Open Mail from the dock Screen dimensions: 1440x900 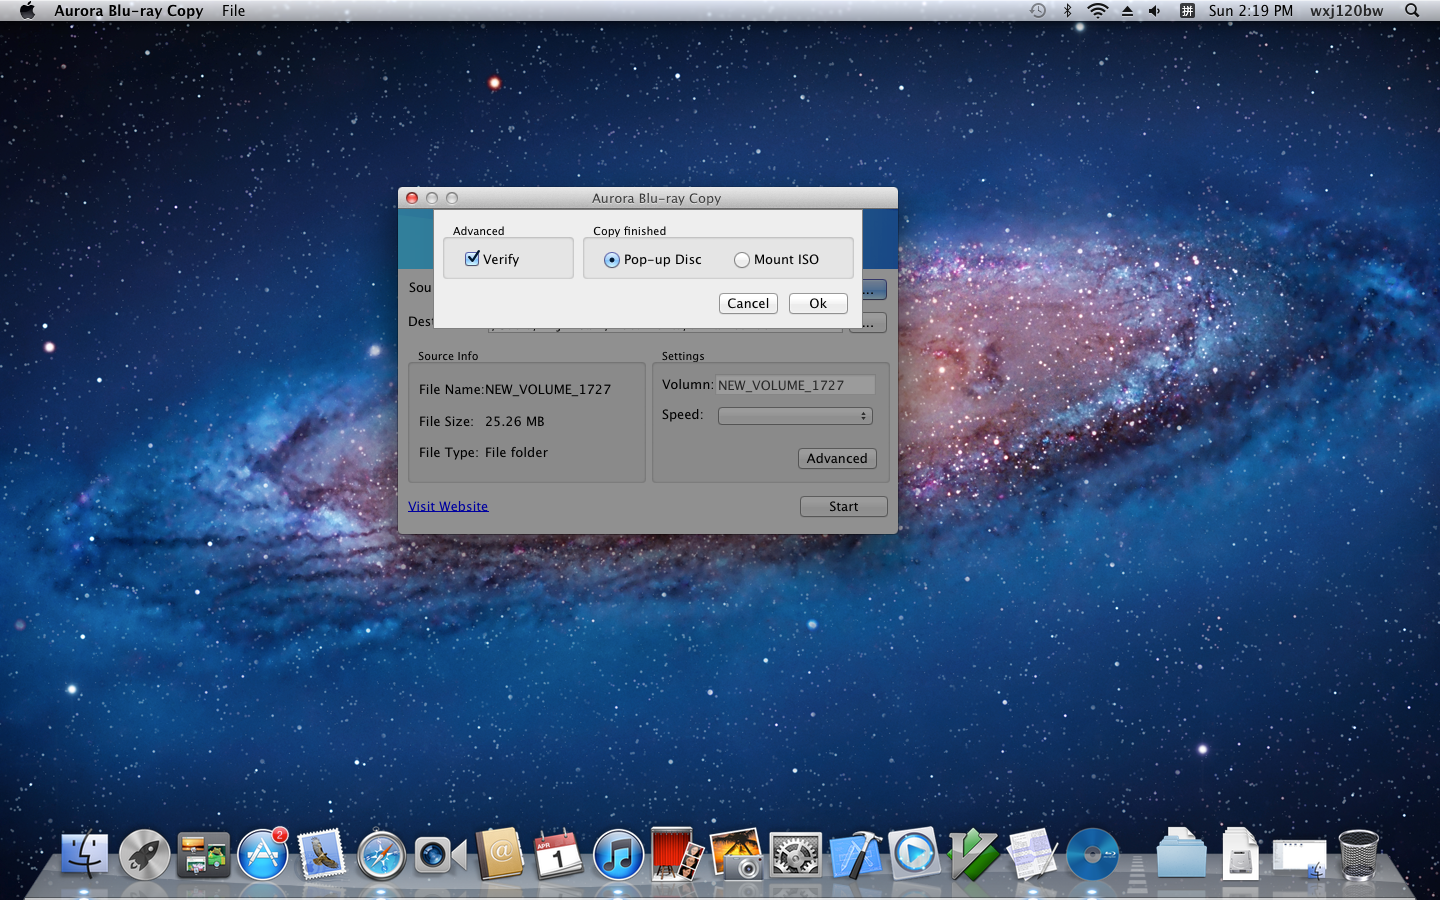(x=321, y=856)
